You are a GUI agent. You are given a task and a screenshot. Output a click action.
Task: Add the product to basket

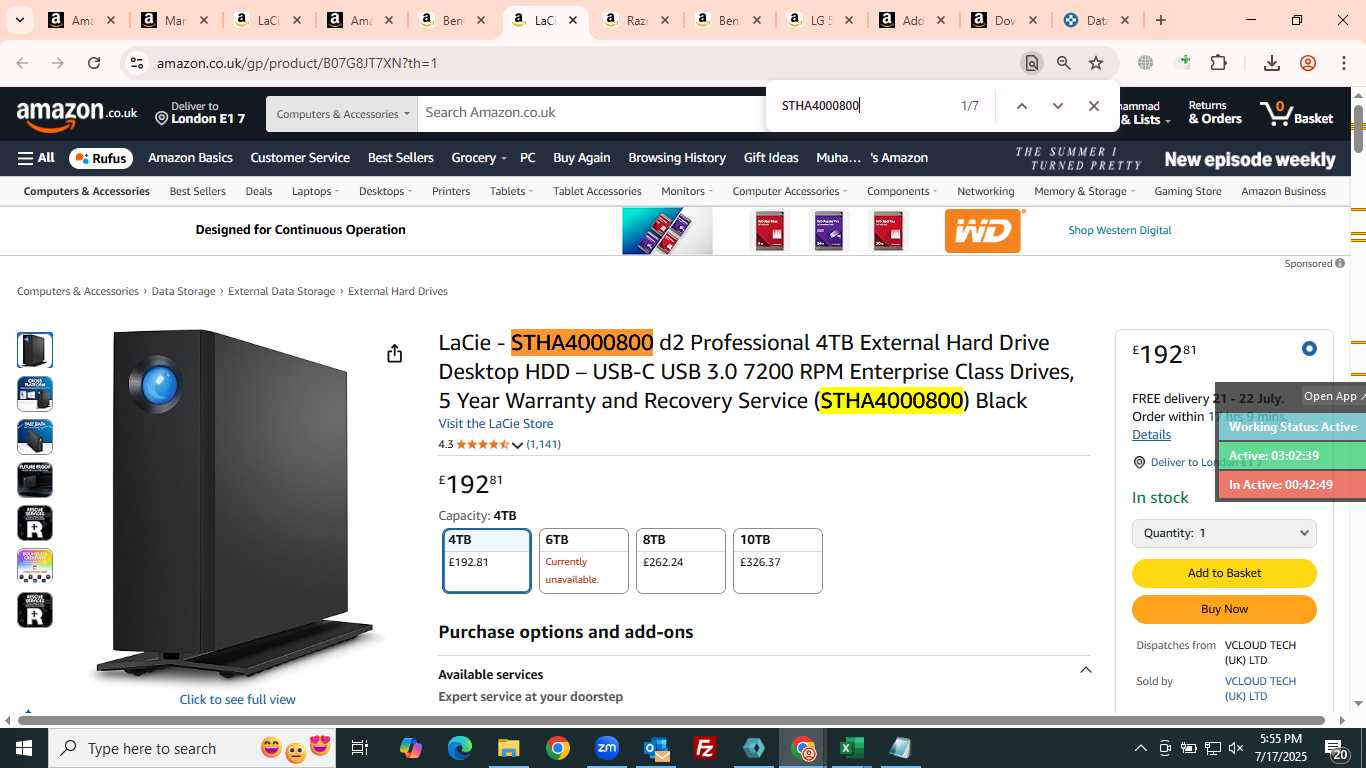pyautogui.click(x=1224, y=573)
